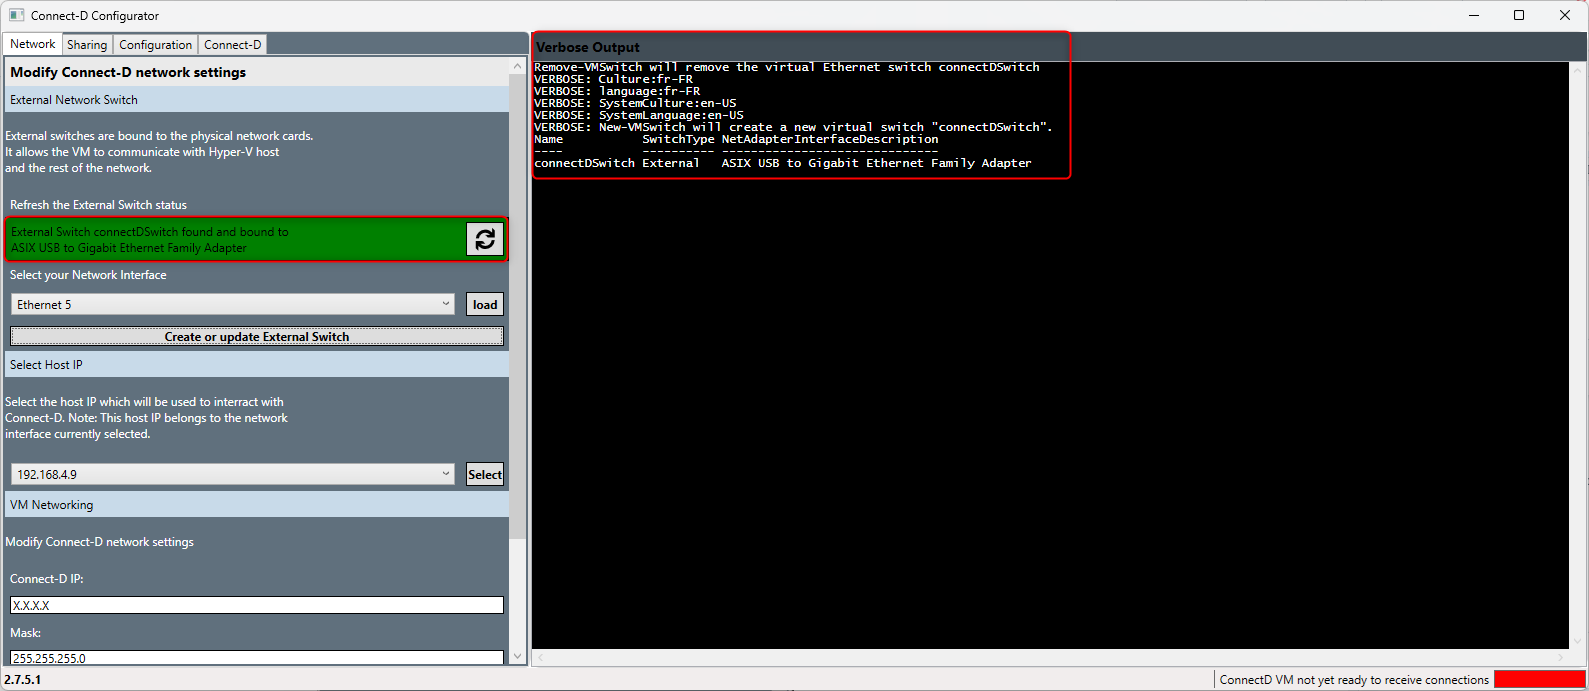
Task: Click the 'VERBOSE: SystemCulture:en-US' console line
Action: (x=635, y=103)
